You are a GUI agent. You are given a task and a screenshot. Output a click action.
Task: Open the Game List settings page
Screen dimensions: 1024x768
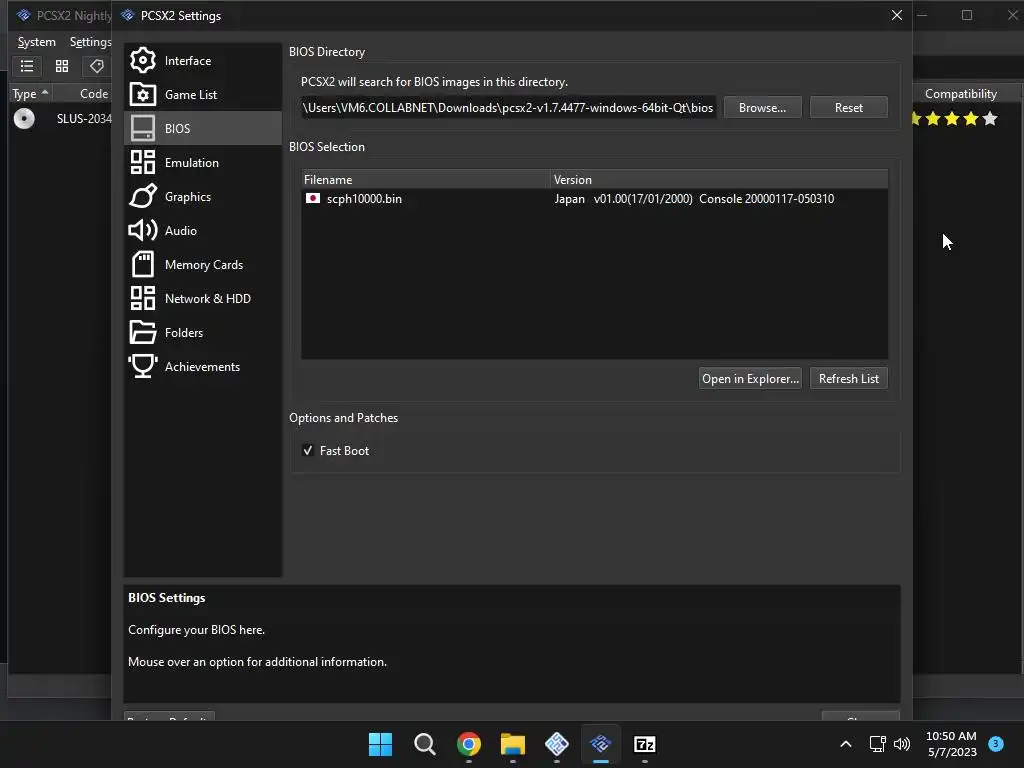[202, 95]
